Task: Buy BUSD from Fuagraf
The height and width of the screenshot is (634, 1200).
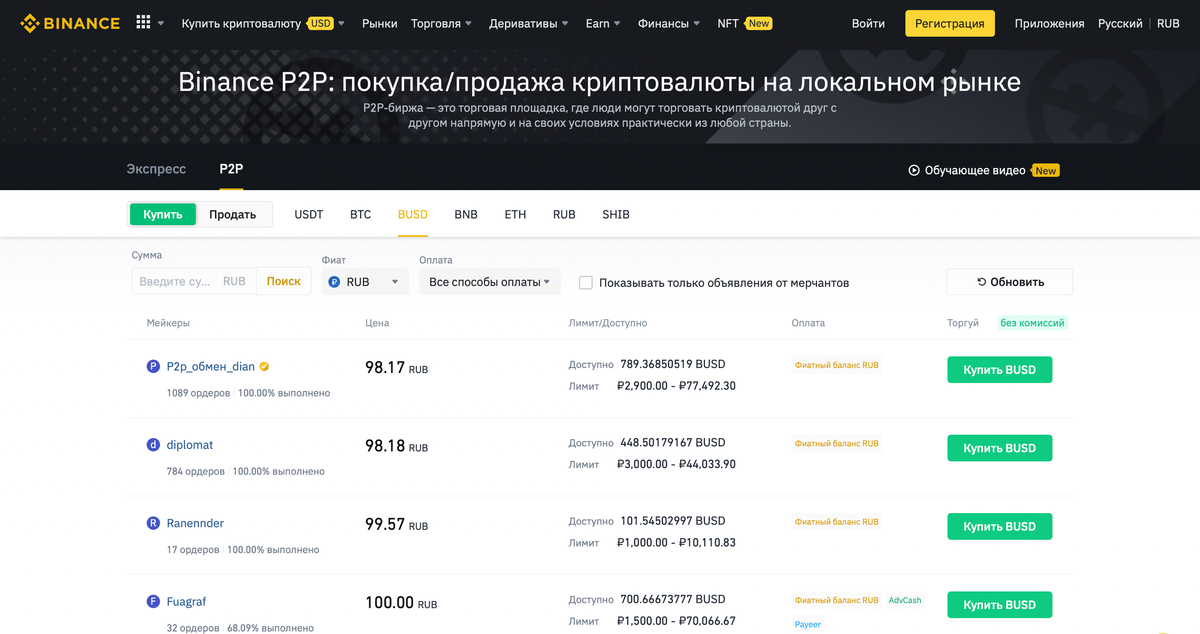Action: pos(999,604)
